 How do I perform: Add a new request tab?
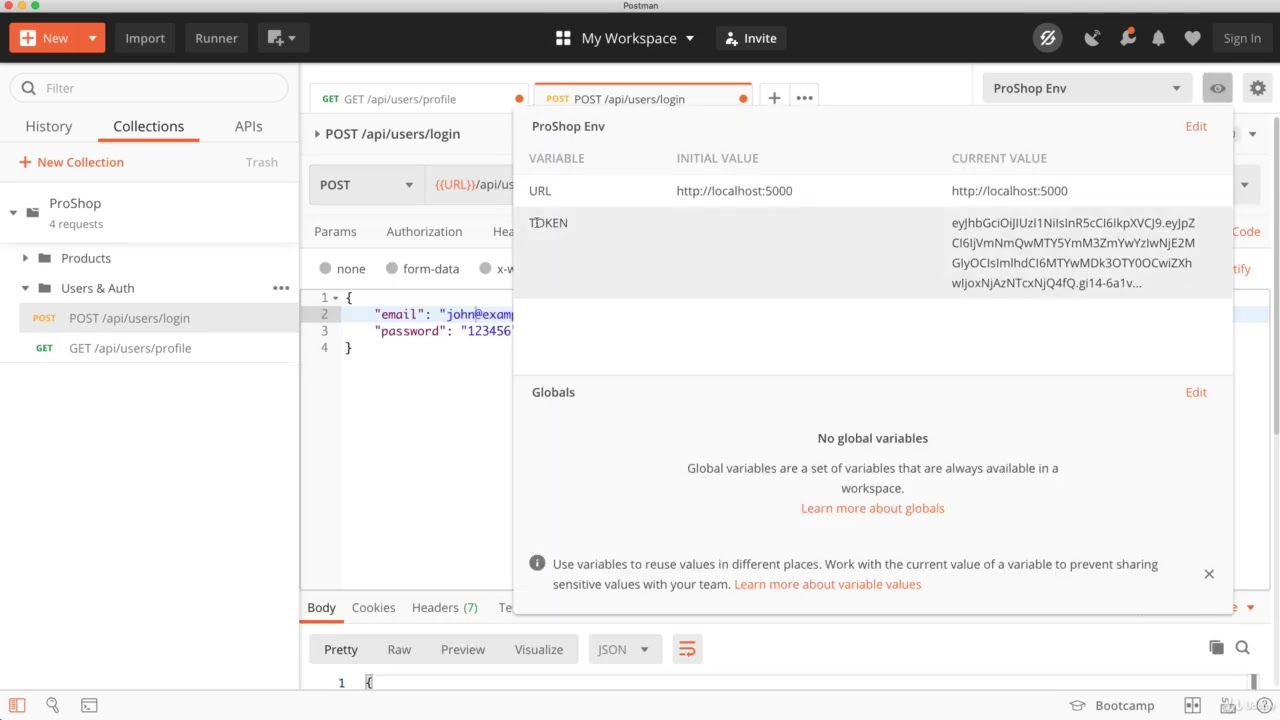[x=774, y=98]
